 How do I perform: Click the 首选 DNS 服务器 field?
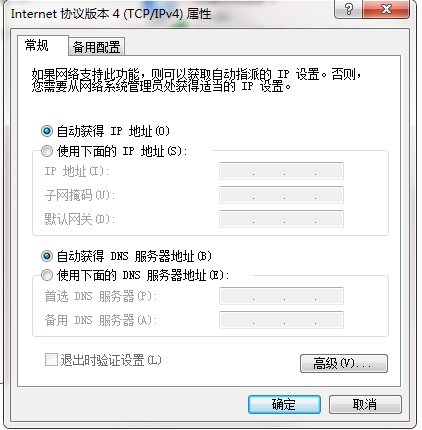(x=281, y=296)
